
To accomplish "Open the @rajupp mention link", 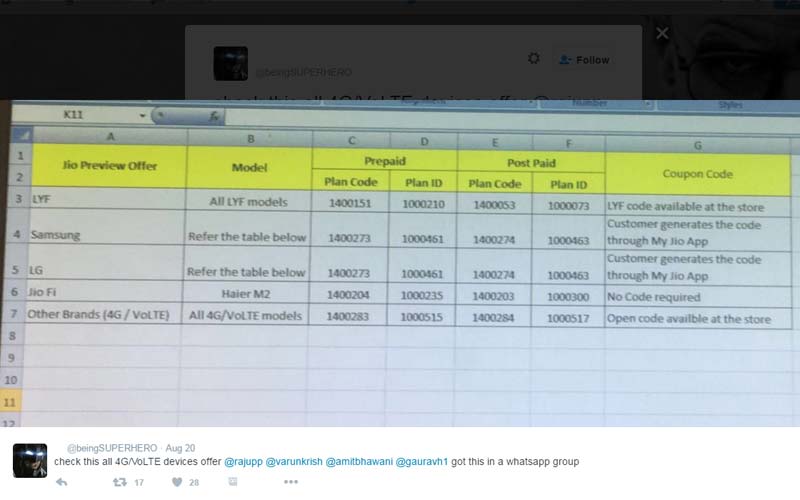I will (243, 462).
